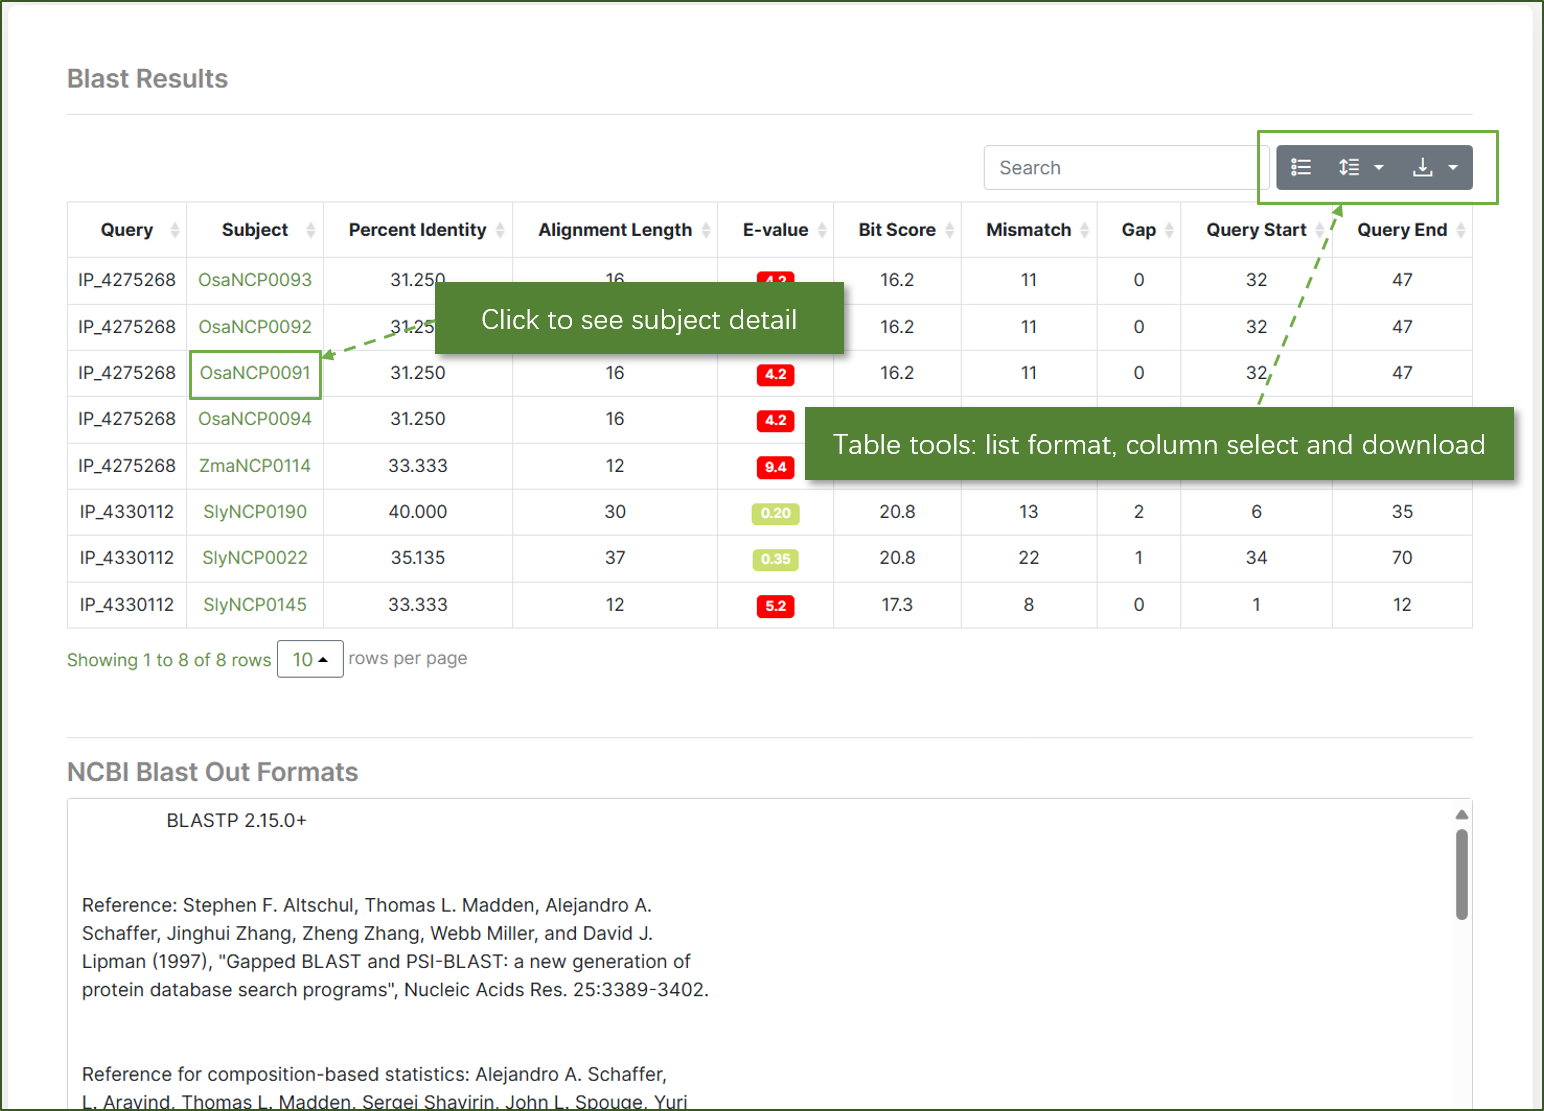Click the E-value column header
1544x1111 pixels.
[x=775, y=230]
